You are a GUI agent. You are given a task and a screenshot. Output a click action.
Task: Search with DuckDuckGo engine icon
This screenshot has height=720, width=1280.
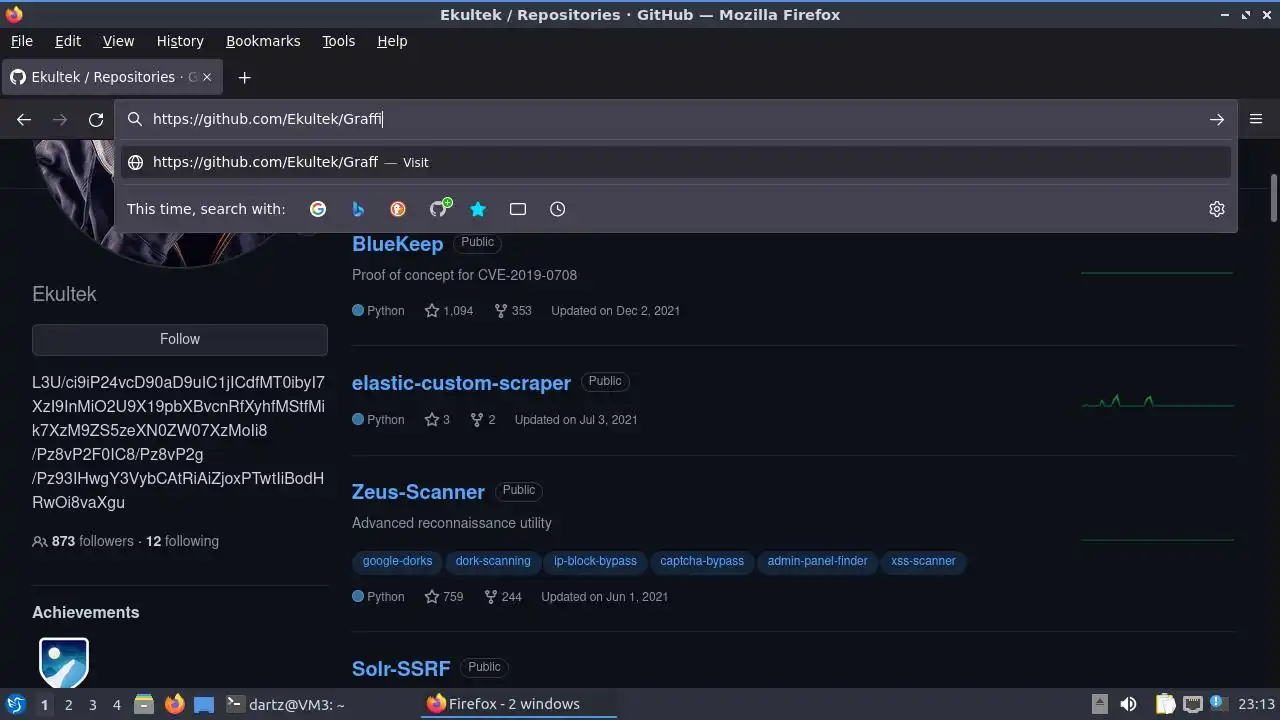tap(398, 209)
